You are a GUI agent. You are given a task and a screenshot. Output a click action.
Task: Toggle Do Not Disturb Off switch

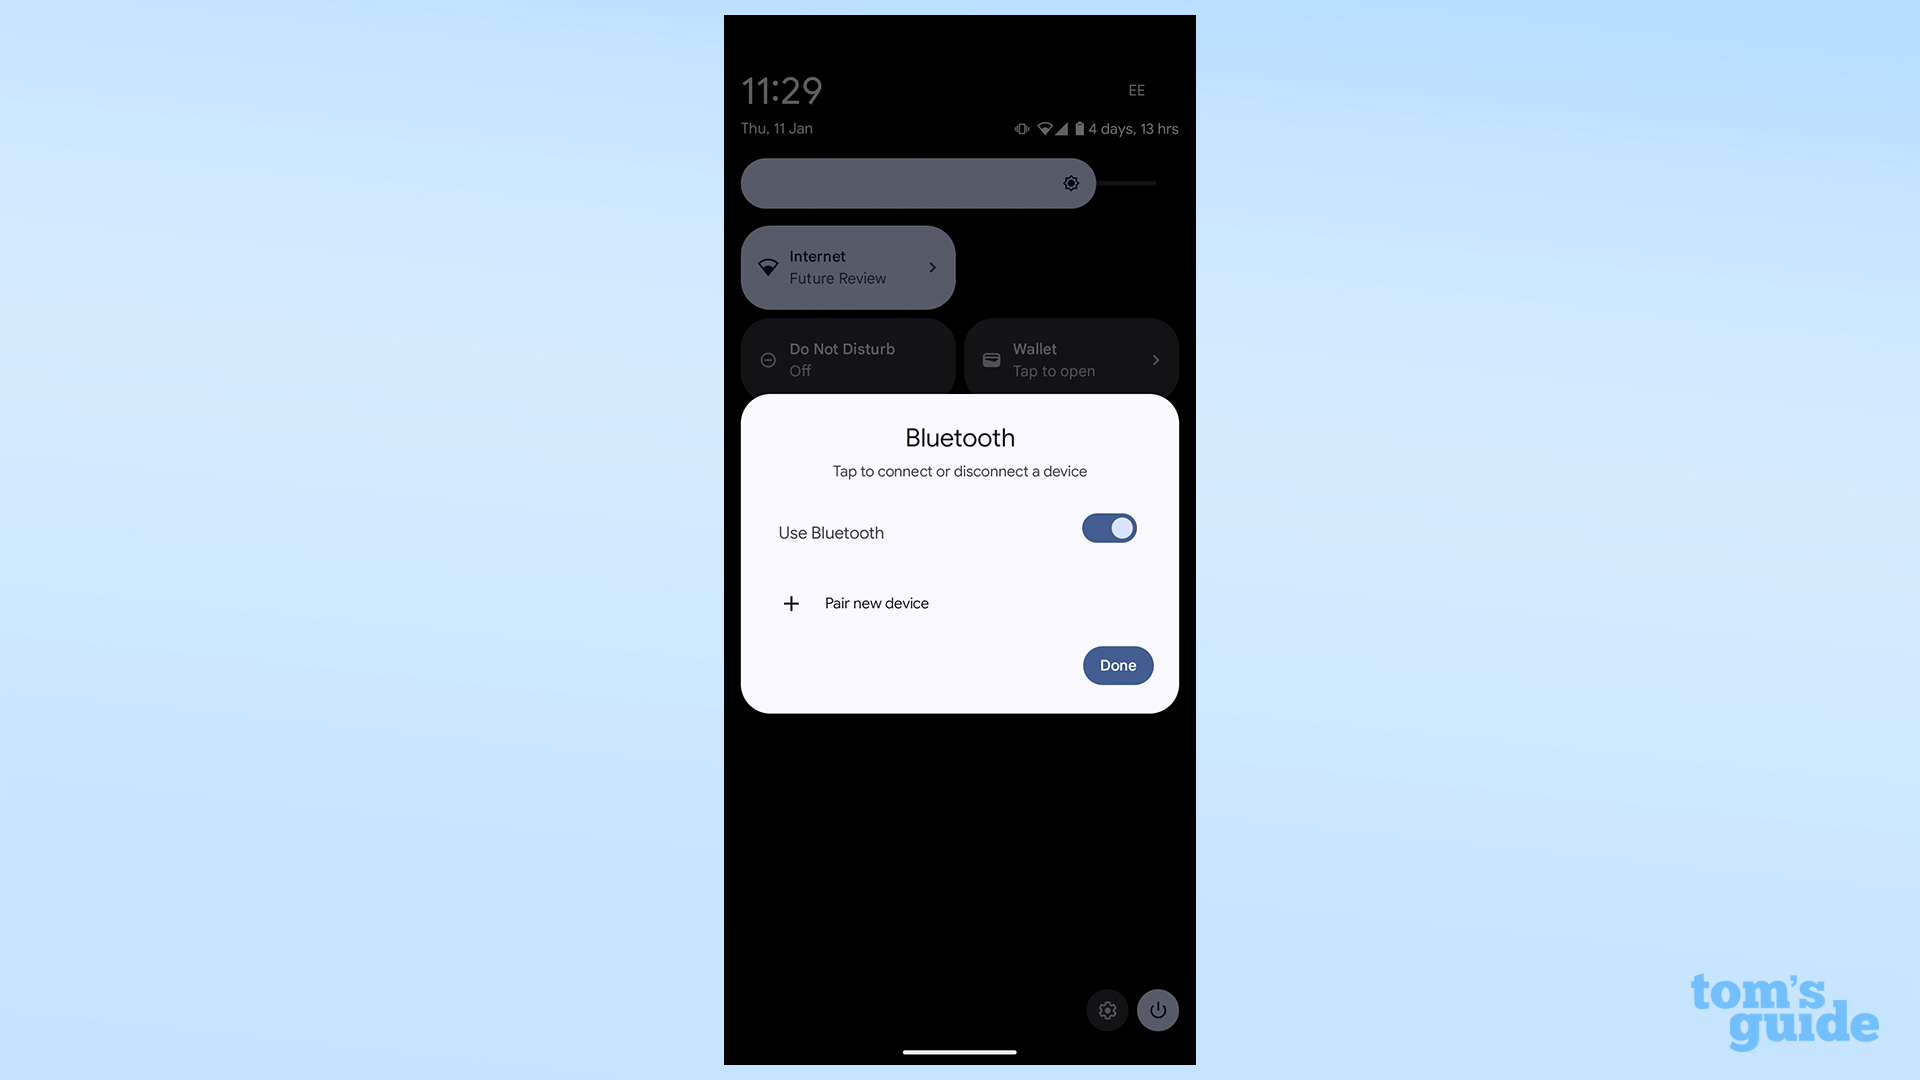848,359
